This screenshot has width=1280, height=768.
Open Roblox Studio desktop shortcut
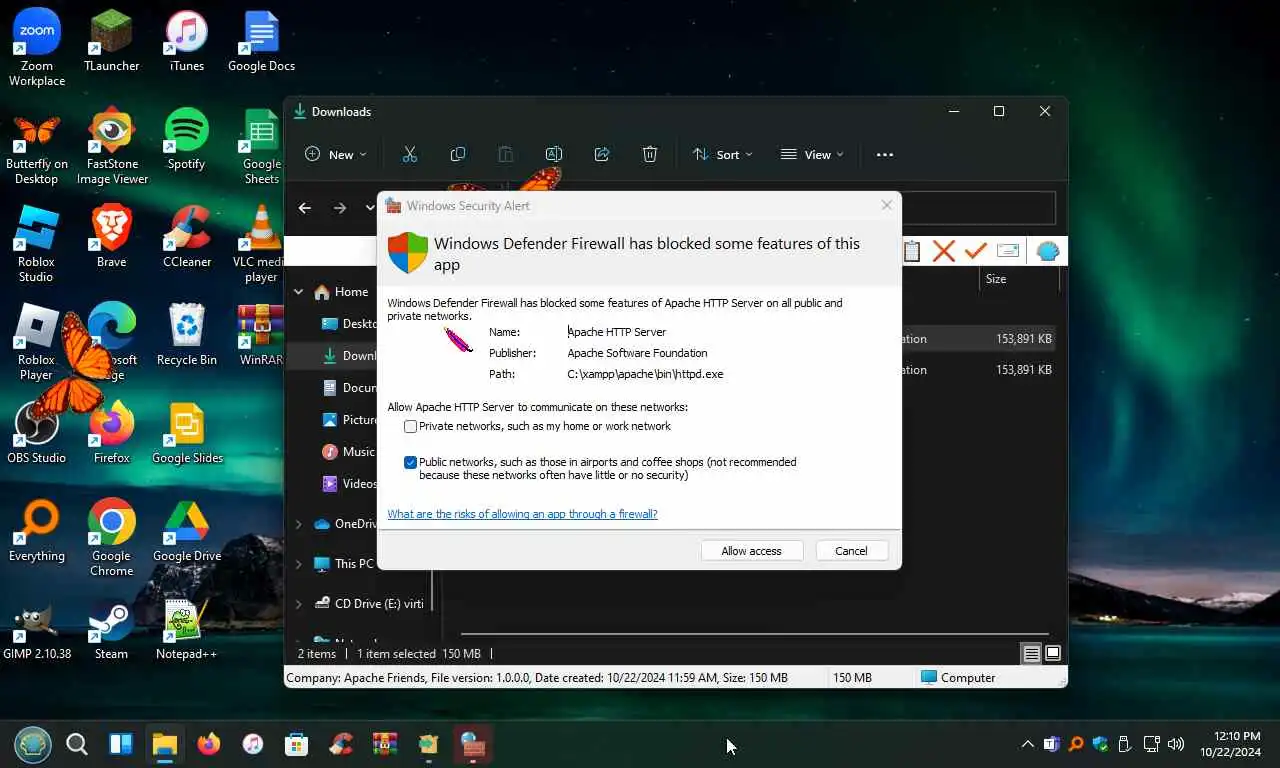pyautogui.click(x=36, y=244)
